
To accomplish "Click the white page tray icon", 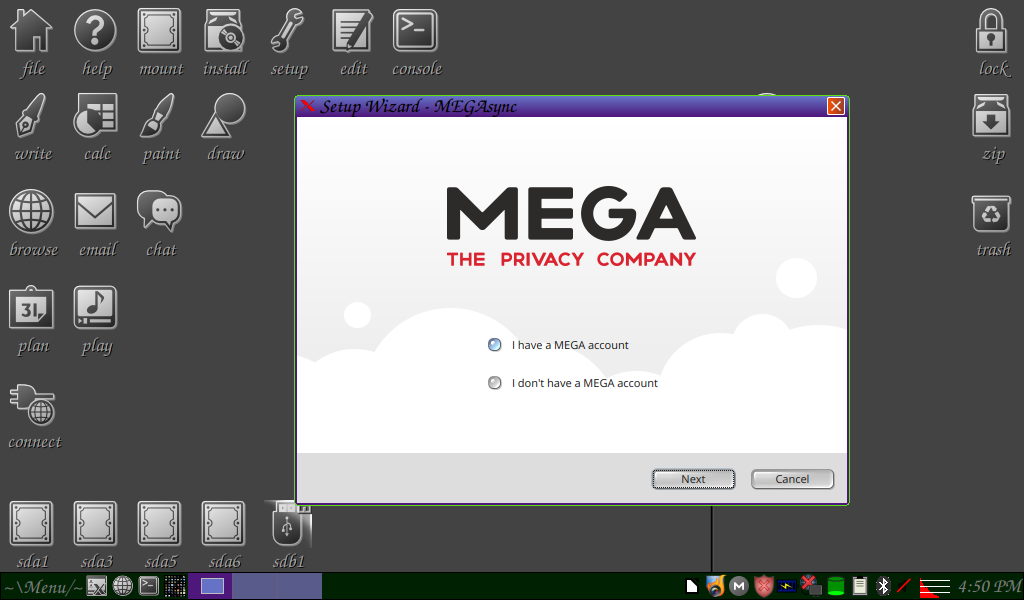I will (x=692, y=586).
